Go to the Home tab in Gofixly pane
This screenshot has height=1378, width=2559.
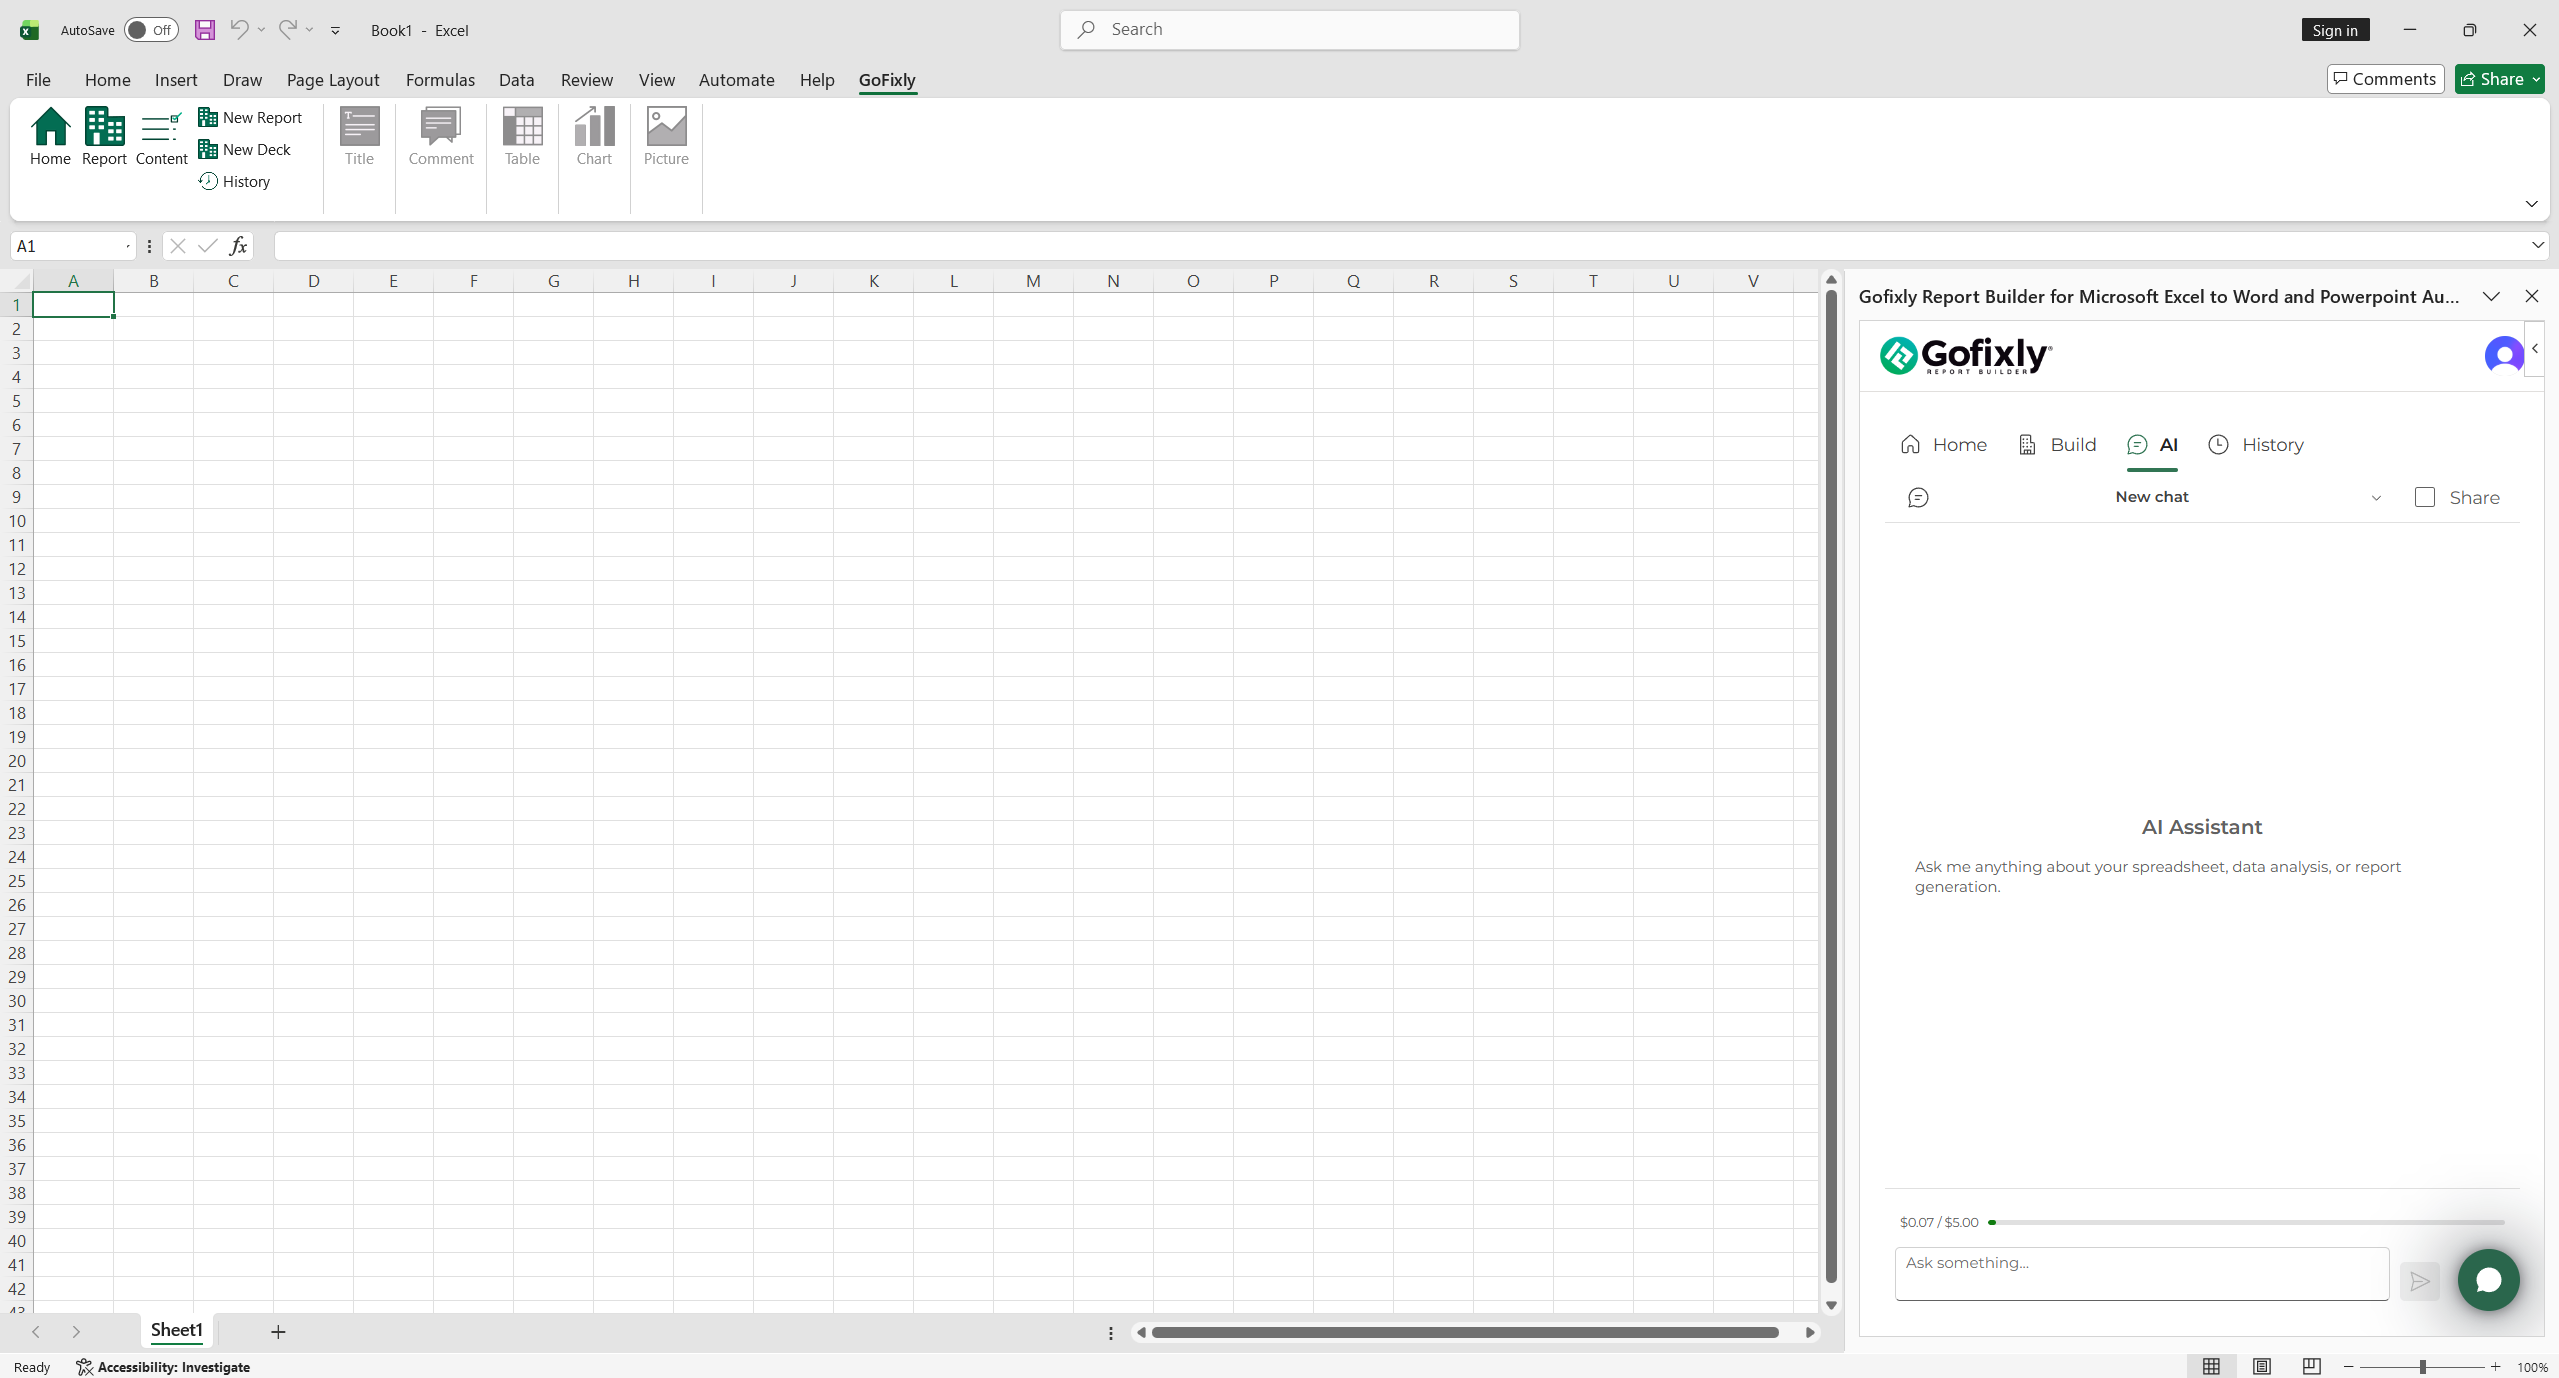click(x=1943, y=444)
